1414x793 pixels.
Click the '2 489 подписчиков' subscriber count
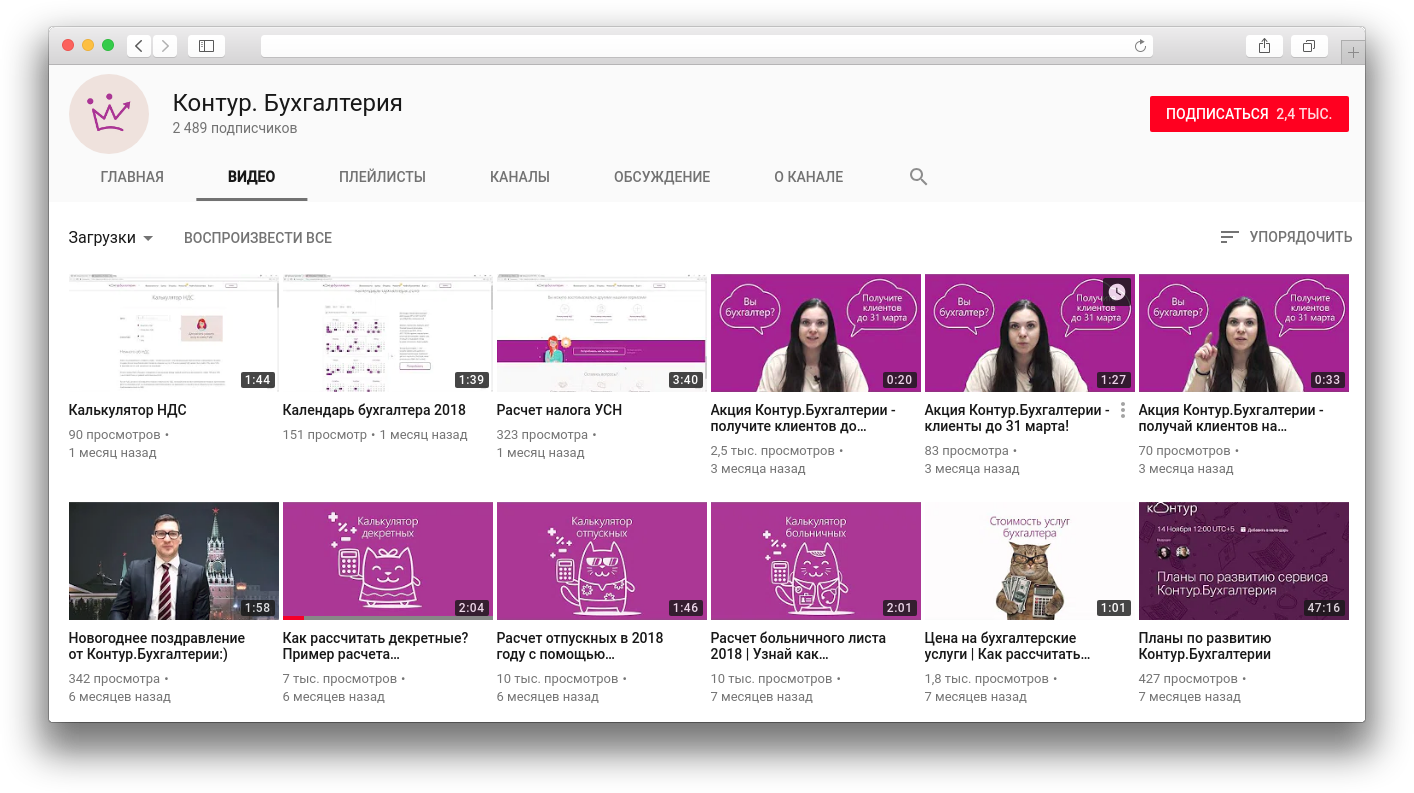(x=235, y=128)
